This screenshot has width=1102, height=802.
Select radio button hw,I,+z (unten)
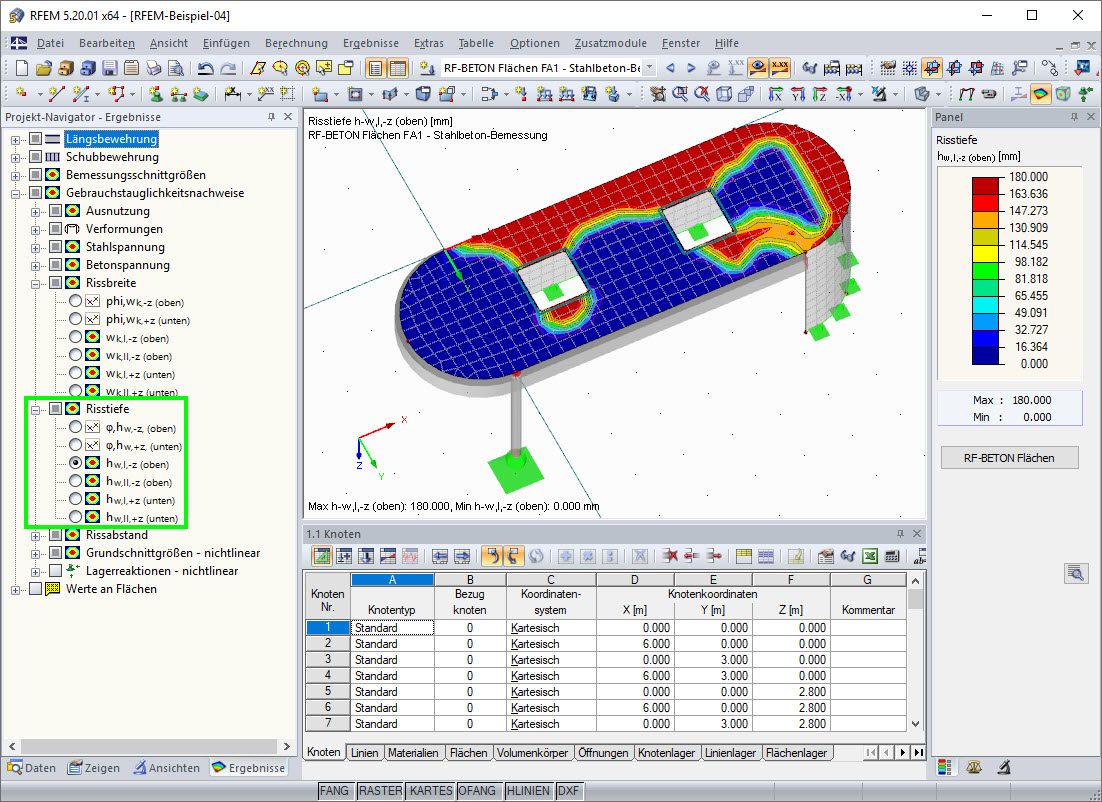[x=75, y=499]
